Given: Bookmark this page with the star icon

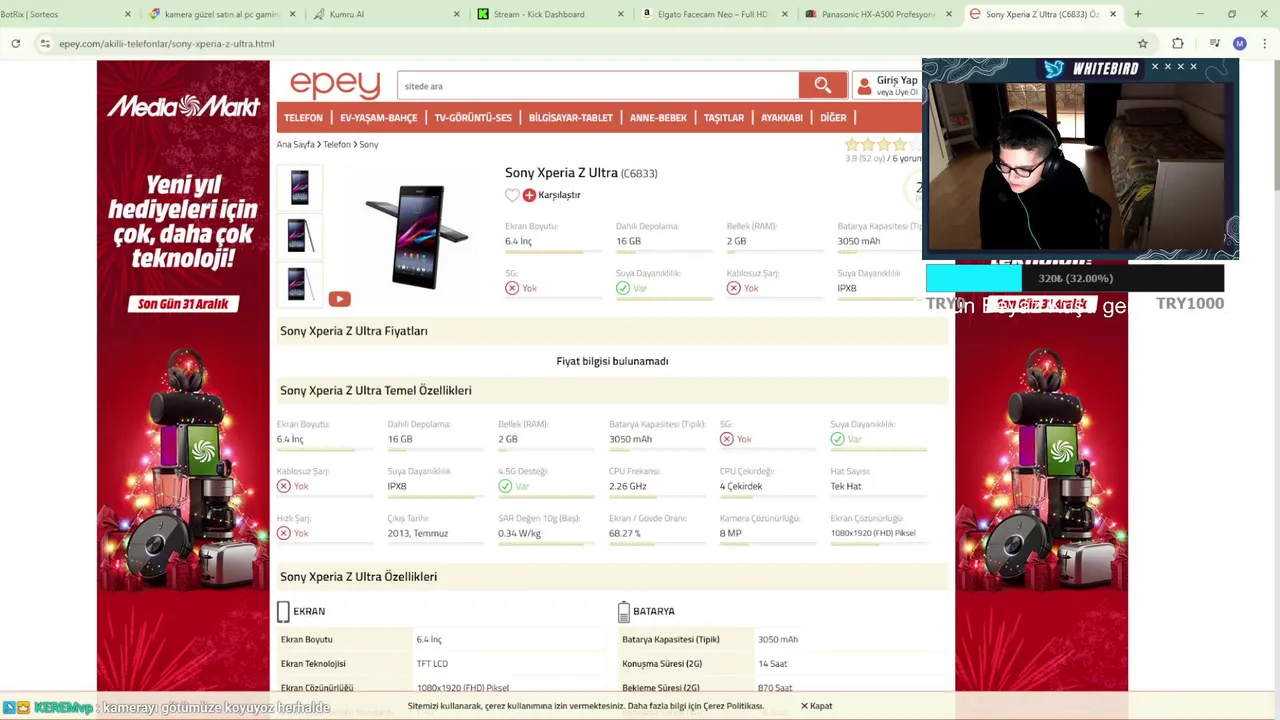Looking at the screenshot, I should click(1143, 43).
